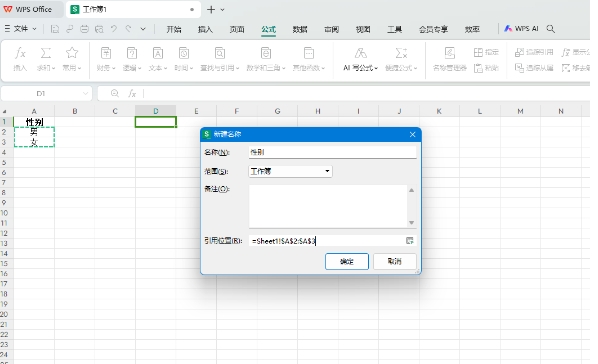598x364 pixels.
Task: Switch to the Insert (插入) tab
Action: coord(205,29)
